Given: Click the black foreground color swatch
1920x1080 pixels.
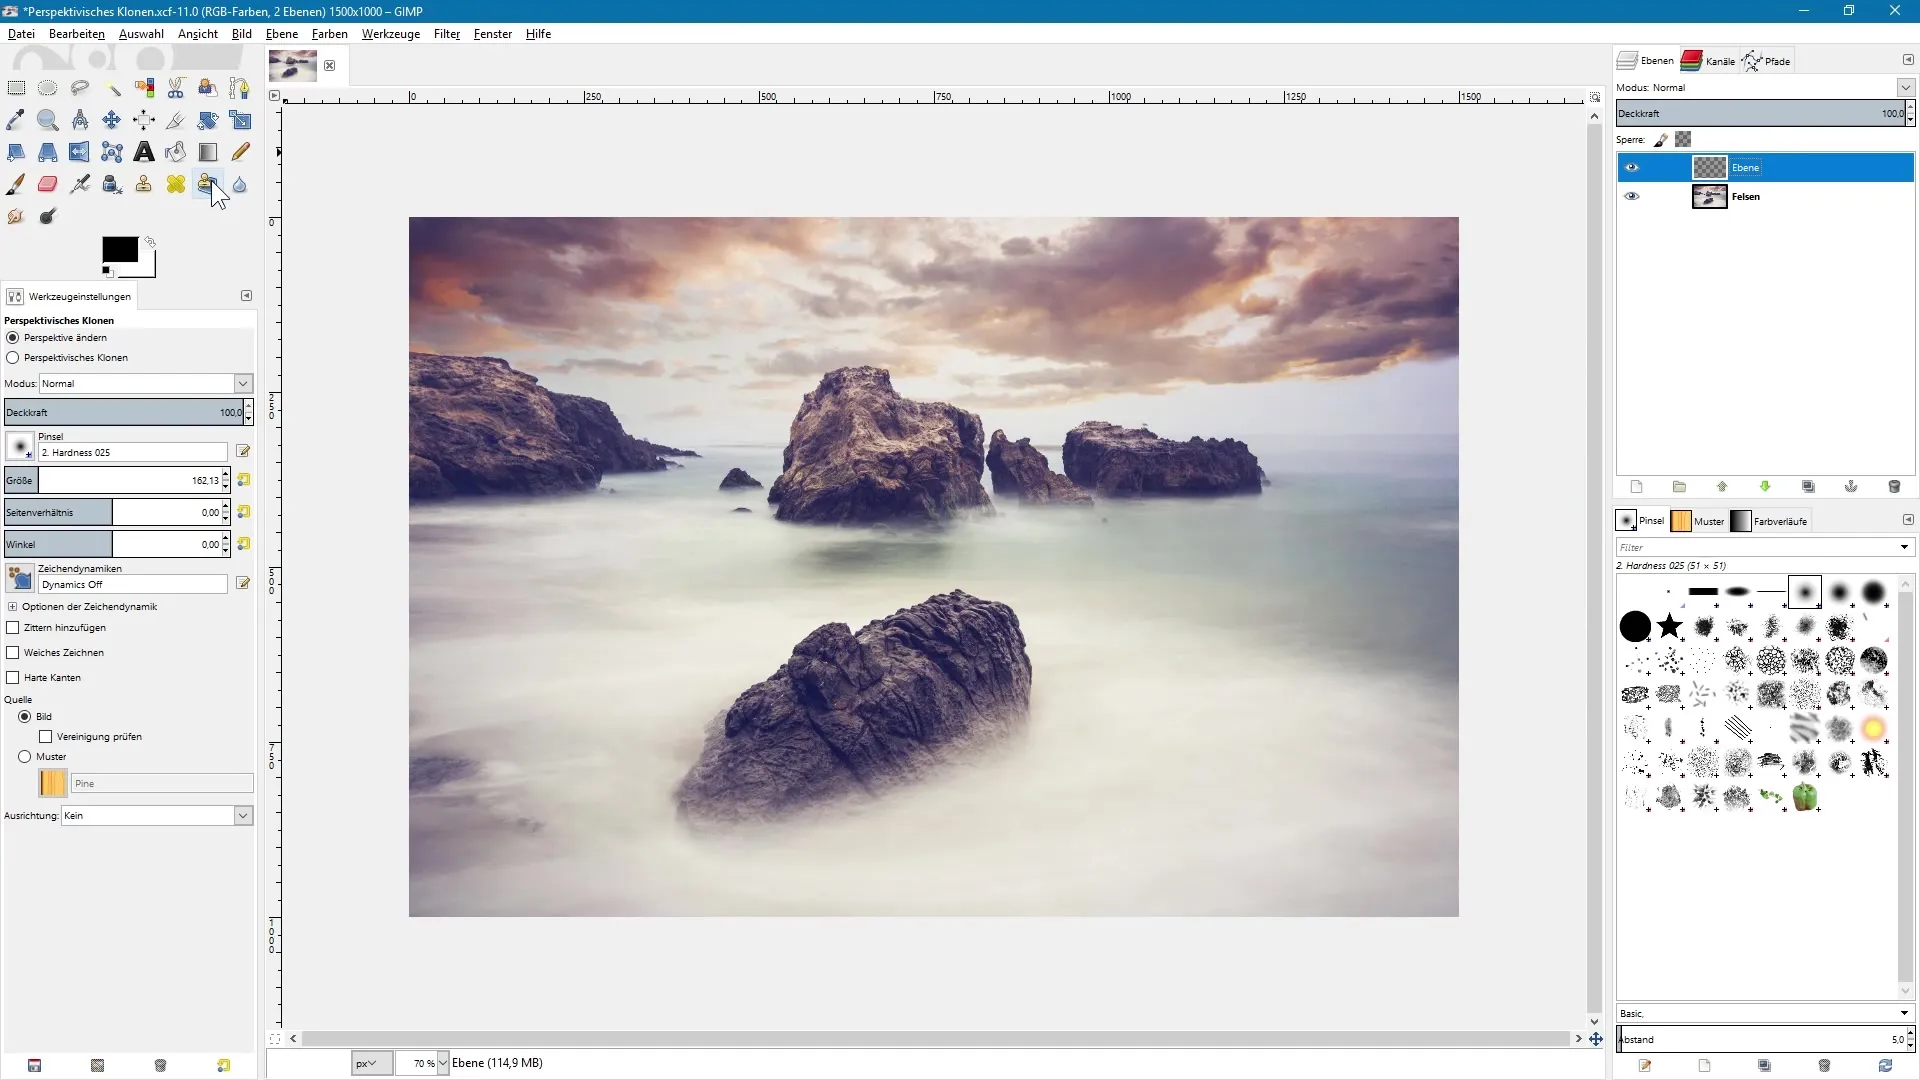Looking at the screenshot, I should 119,250.
